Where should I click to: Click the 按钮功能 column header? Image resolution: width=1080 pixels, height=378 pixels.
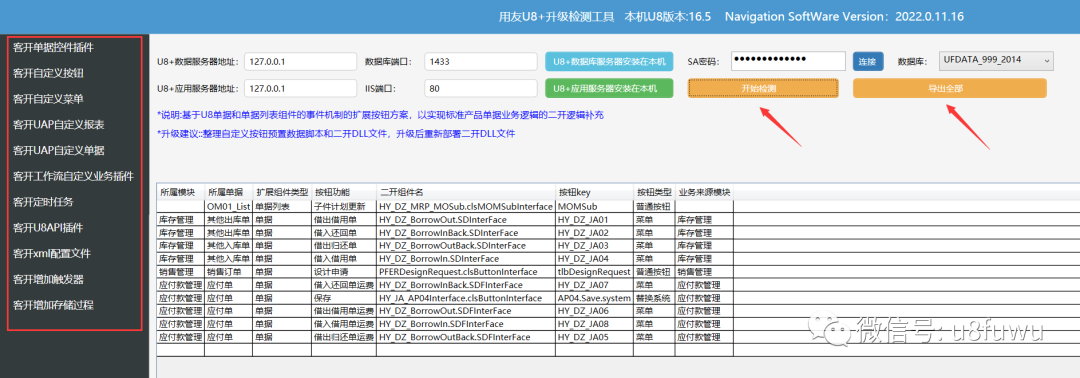click(x=344, y=192)
